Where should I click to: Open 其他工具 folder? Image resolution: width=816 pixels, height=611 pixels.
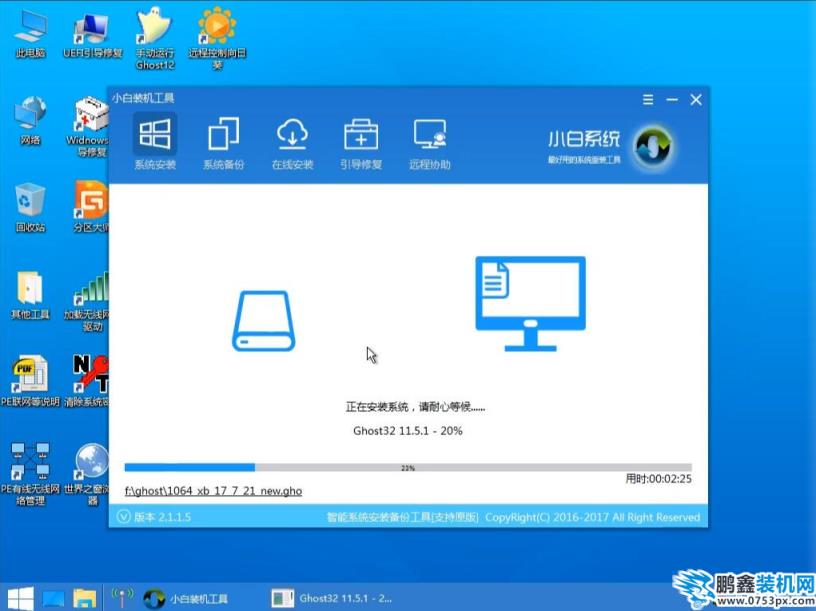point(30,295)
